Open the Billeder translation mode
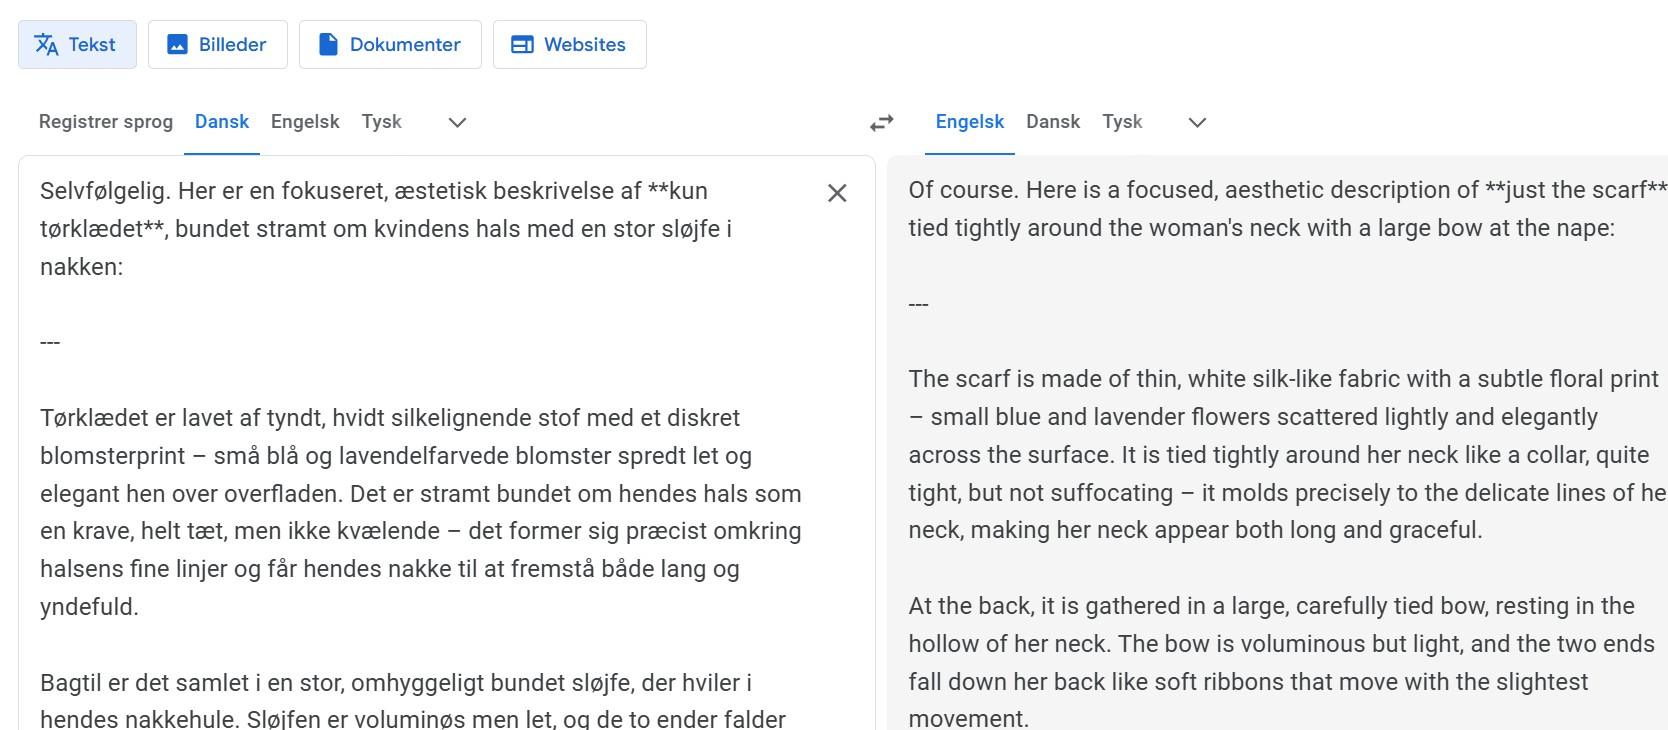The width and height of the screenshot is (1668, 730). tap(218, 44)
